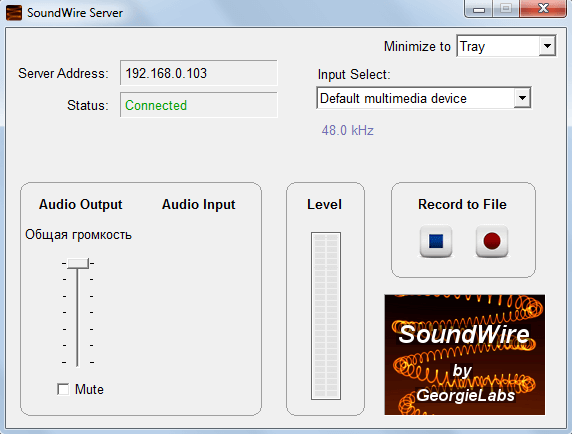This screenshot has height=434, width=572.
Task: Click the 48.0 kHz sample rate text
Action: [x=347, y=130]
